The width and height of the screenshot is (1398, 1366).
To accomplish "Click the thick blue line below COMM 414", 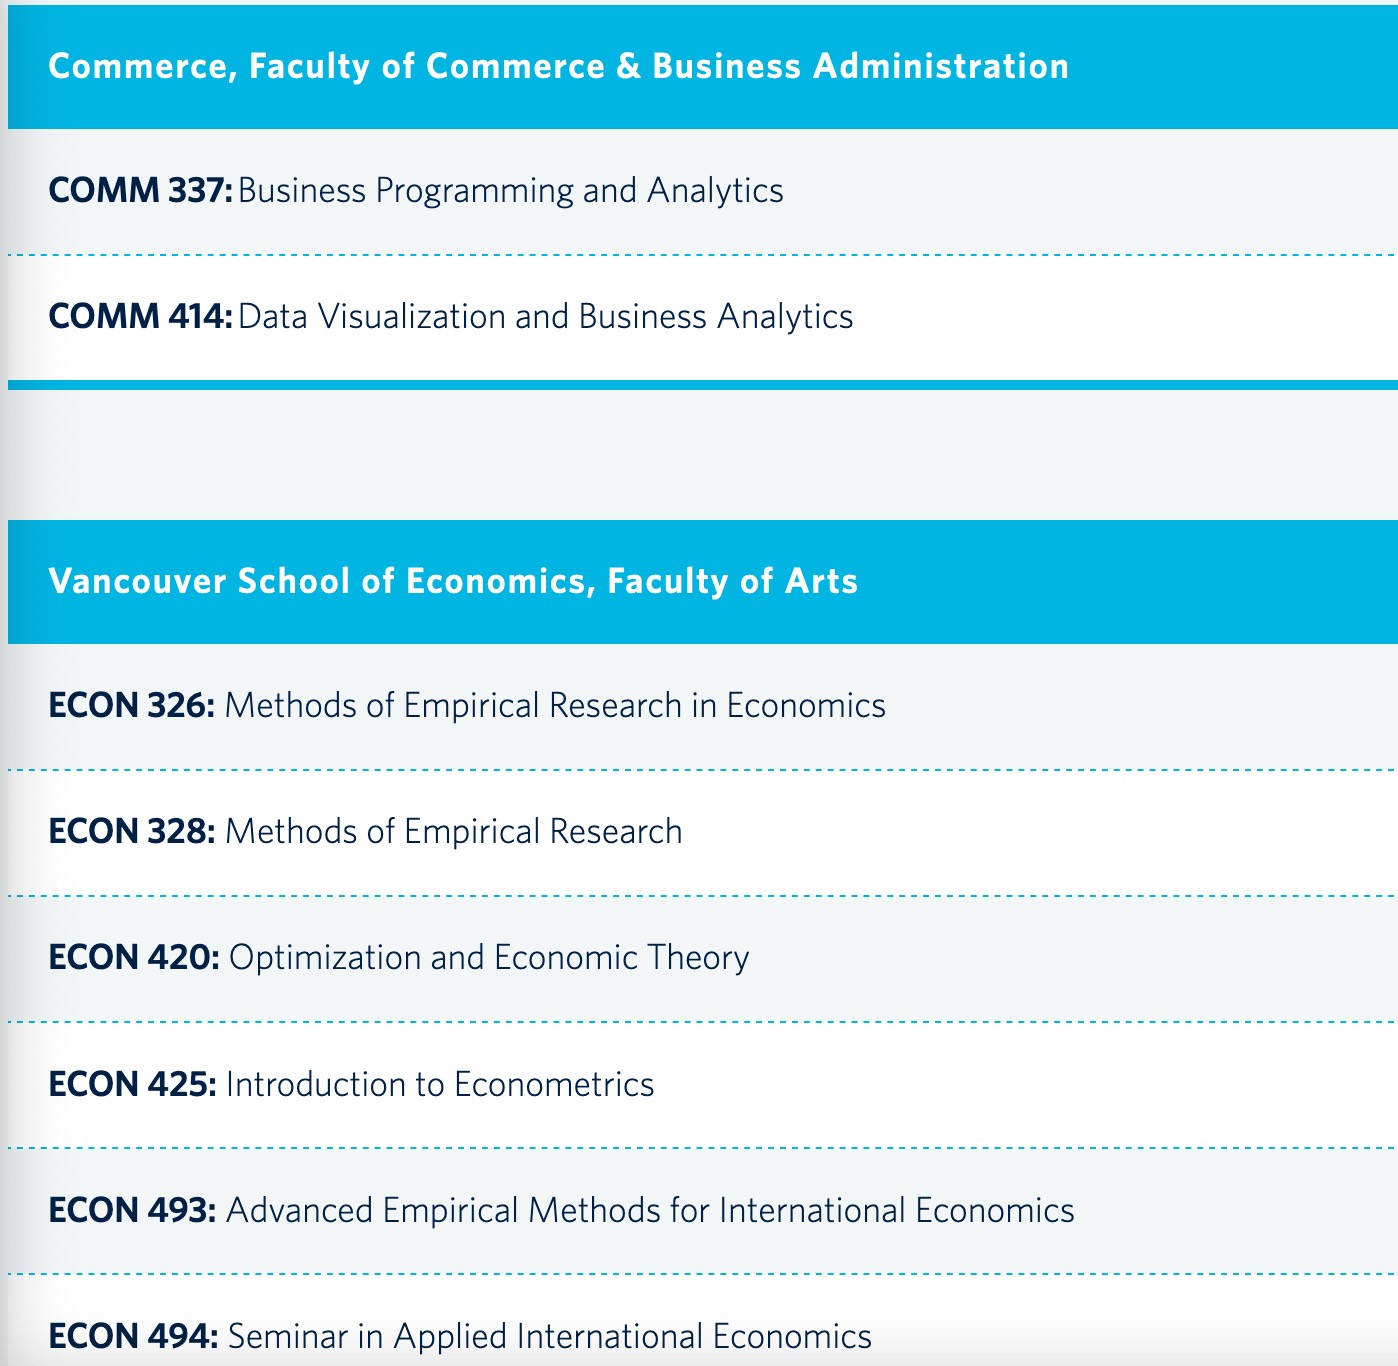I will [x=700, y=385].
